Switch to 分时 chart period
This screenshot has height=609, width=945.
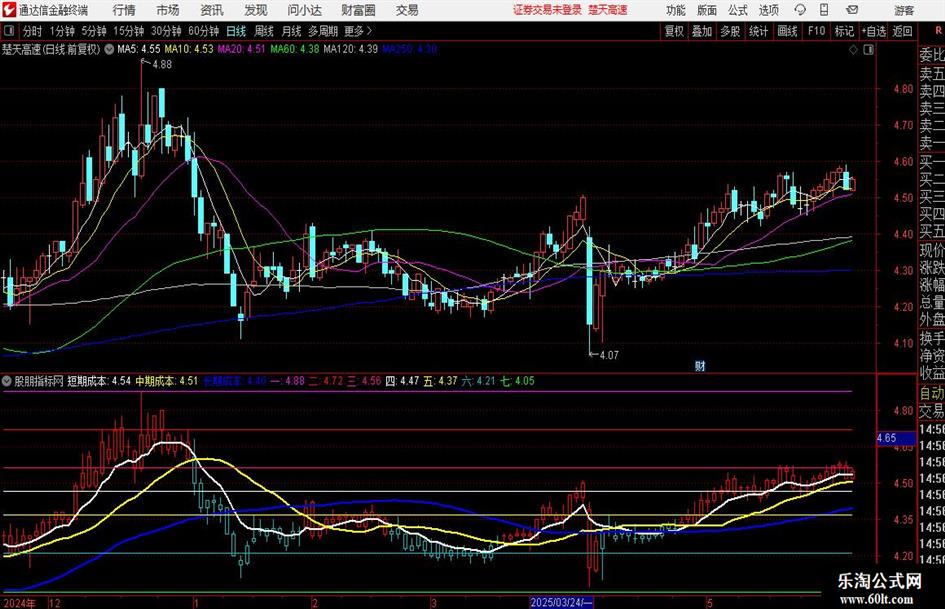(33, 31)
